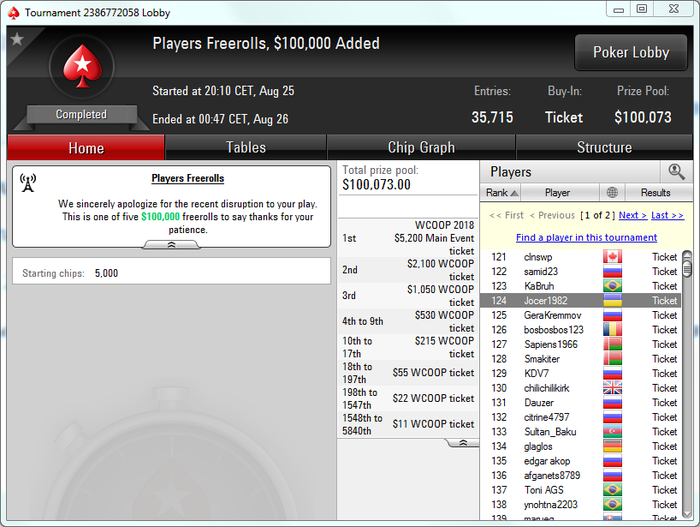
Task: Open player search magnifier icon
Action: (x=676, y=171)
